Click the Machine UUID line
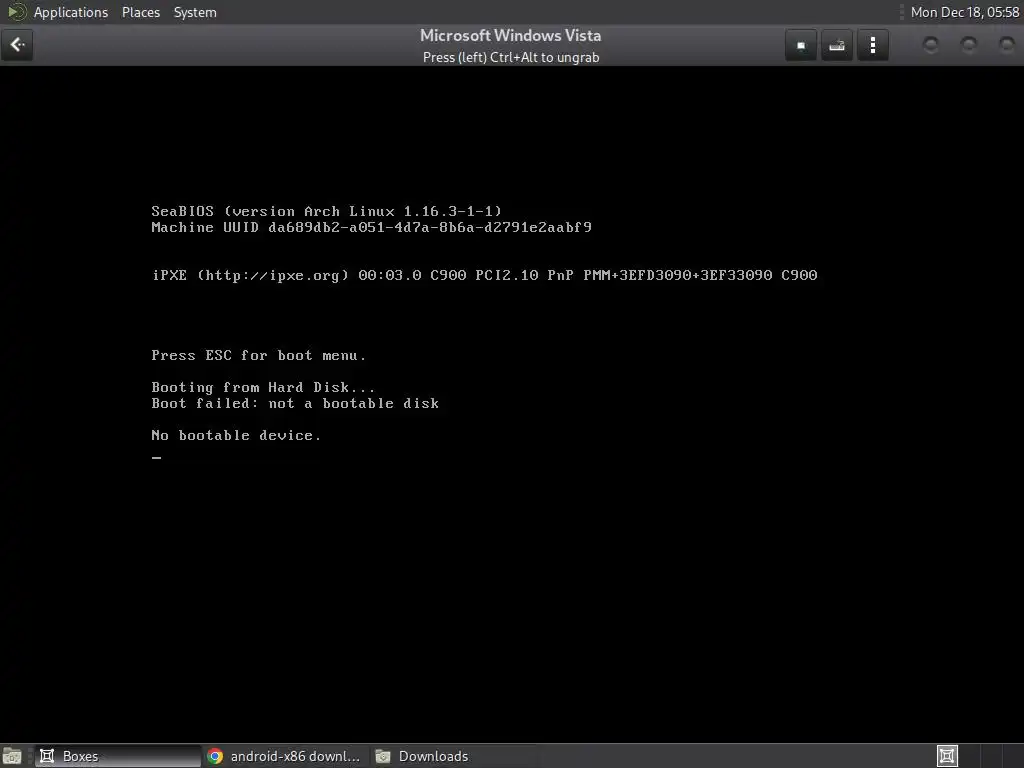 coord(372,227)
